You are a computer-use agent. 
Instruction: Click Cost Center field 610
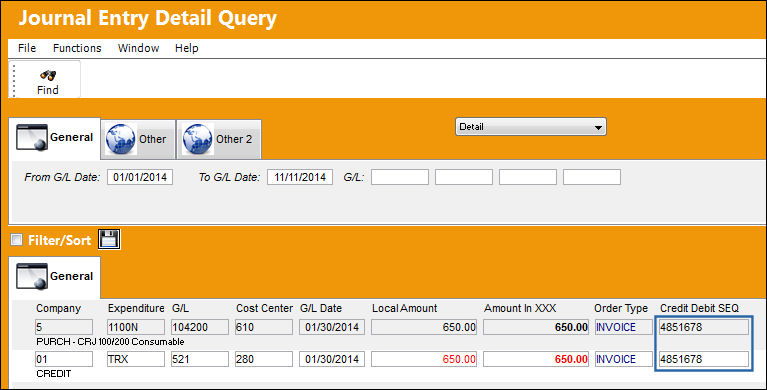(x=264, y=327)
